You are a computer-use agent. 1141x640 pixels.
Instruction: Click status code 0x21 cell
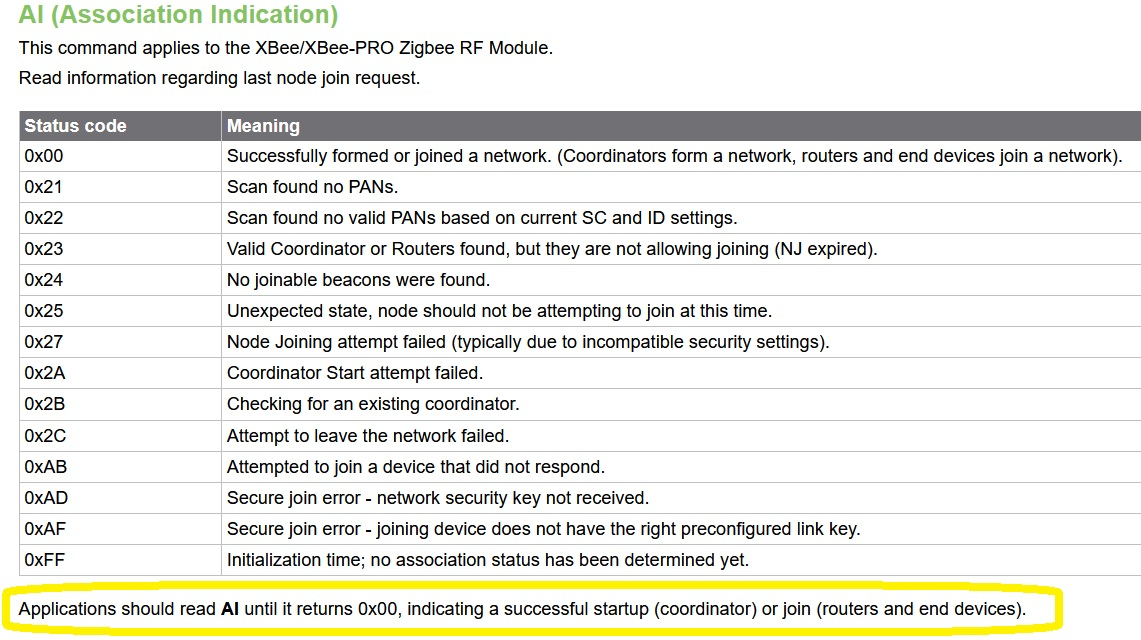pyautogui.click(x=120, y=187)
